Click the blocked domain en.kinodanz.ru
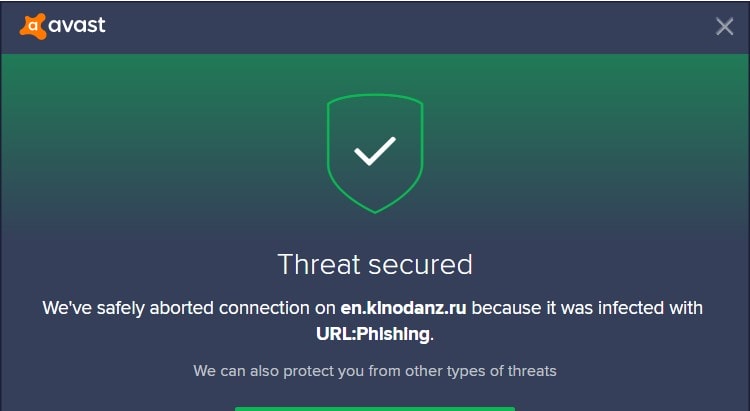 403,308
